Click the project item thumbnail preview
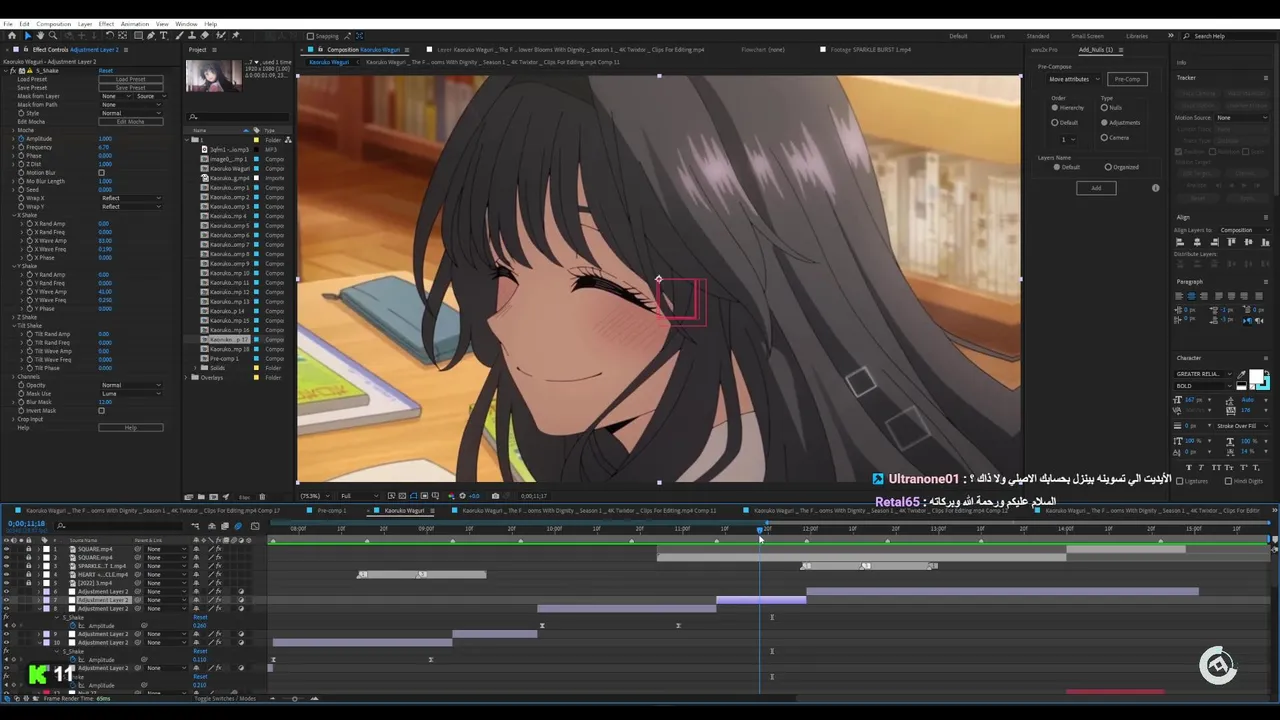Screen dimensions: 1280x720 pyautogui.click(x=213, y=76)
